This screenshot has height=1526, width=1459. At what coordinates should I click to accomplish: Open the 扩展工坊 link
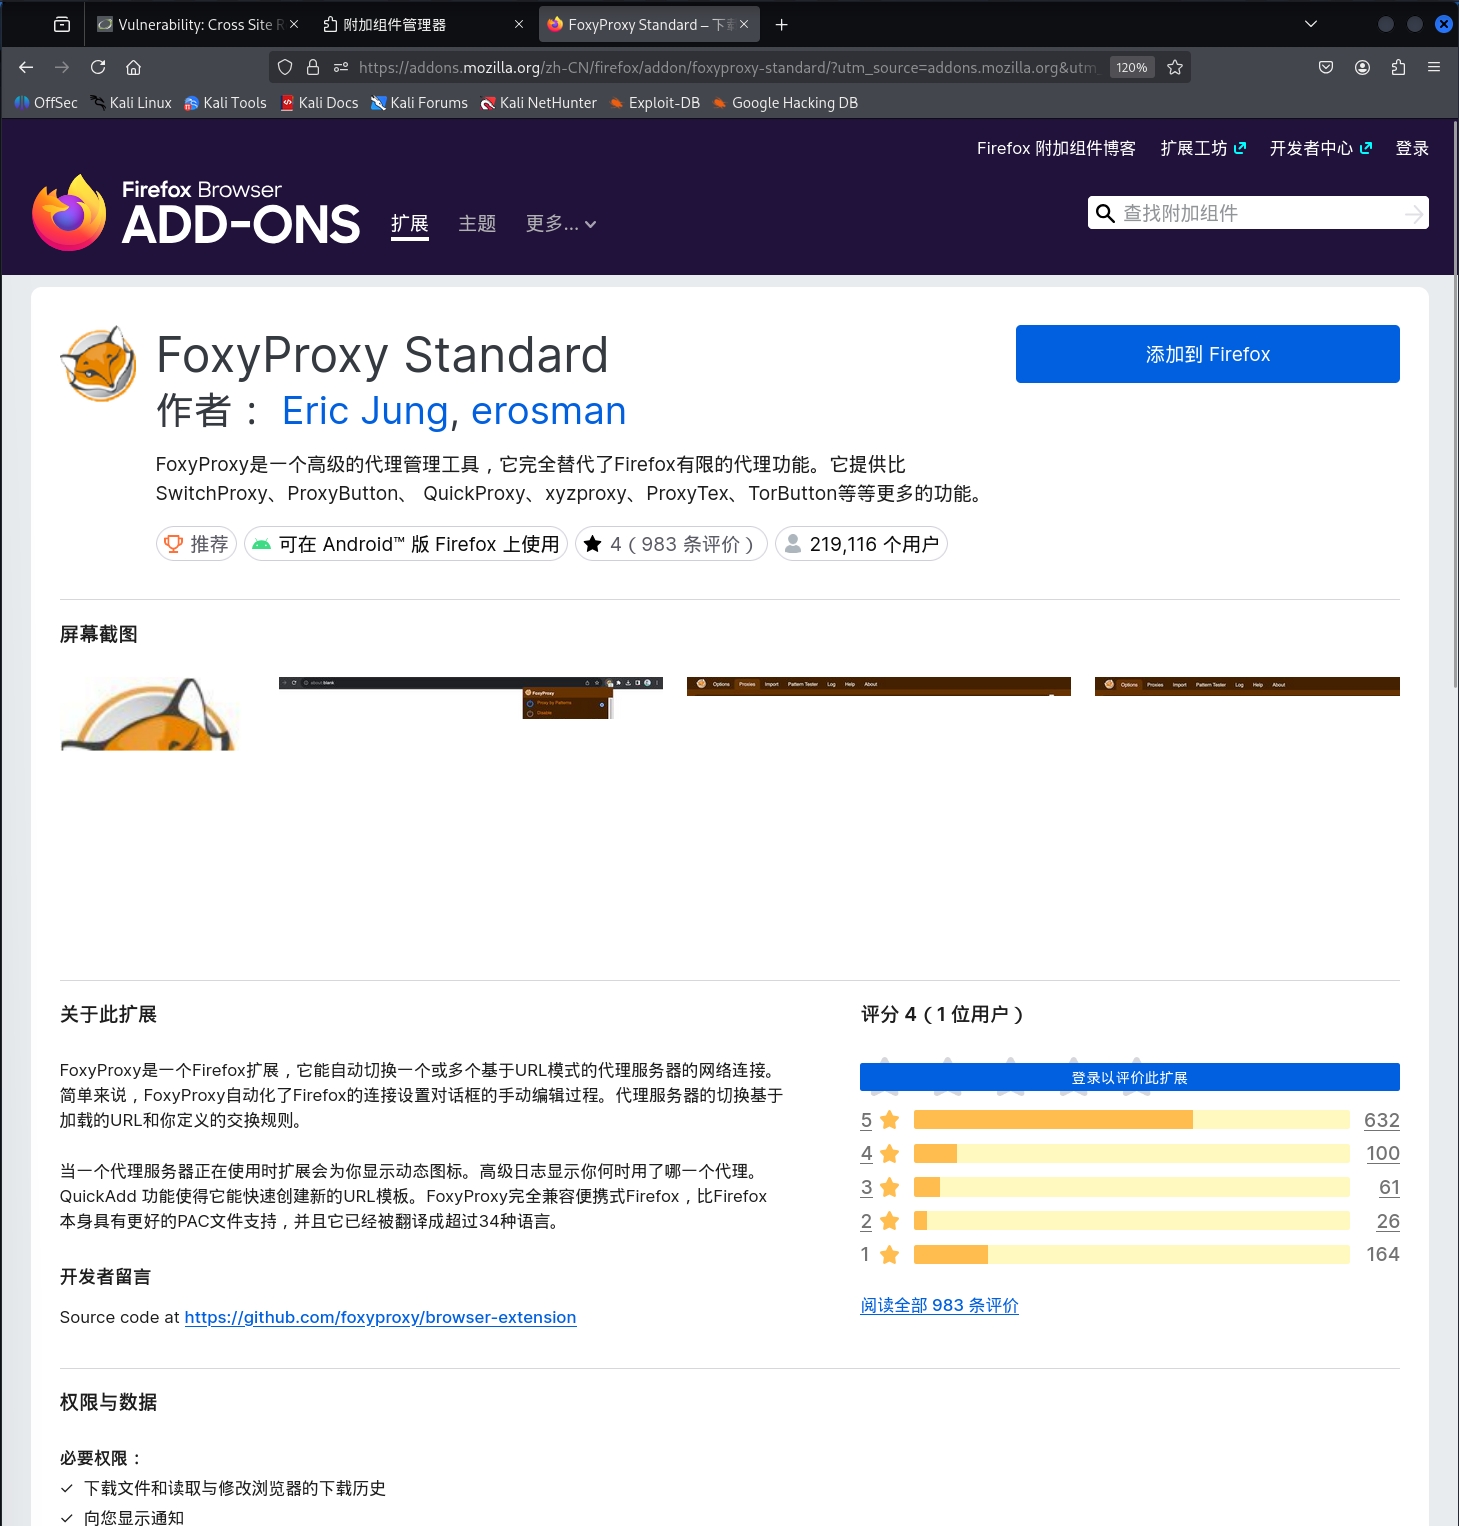click(1203, 148)
